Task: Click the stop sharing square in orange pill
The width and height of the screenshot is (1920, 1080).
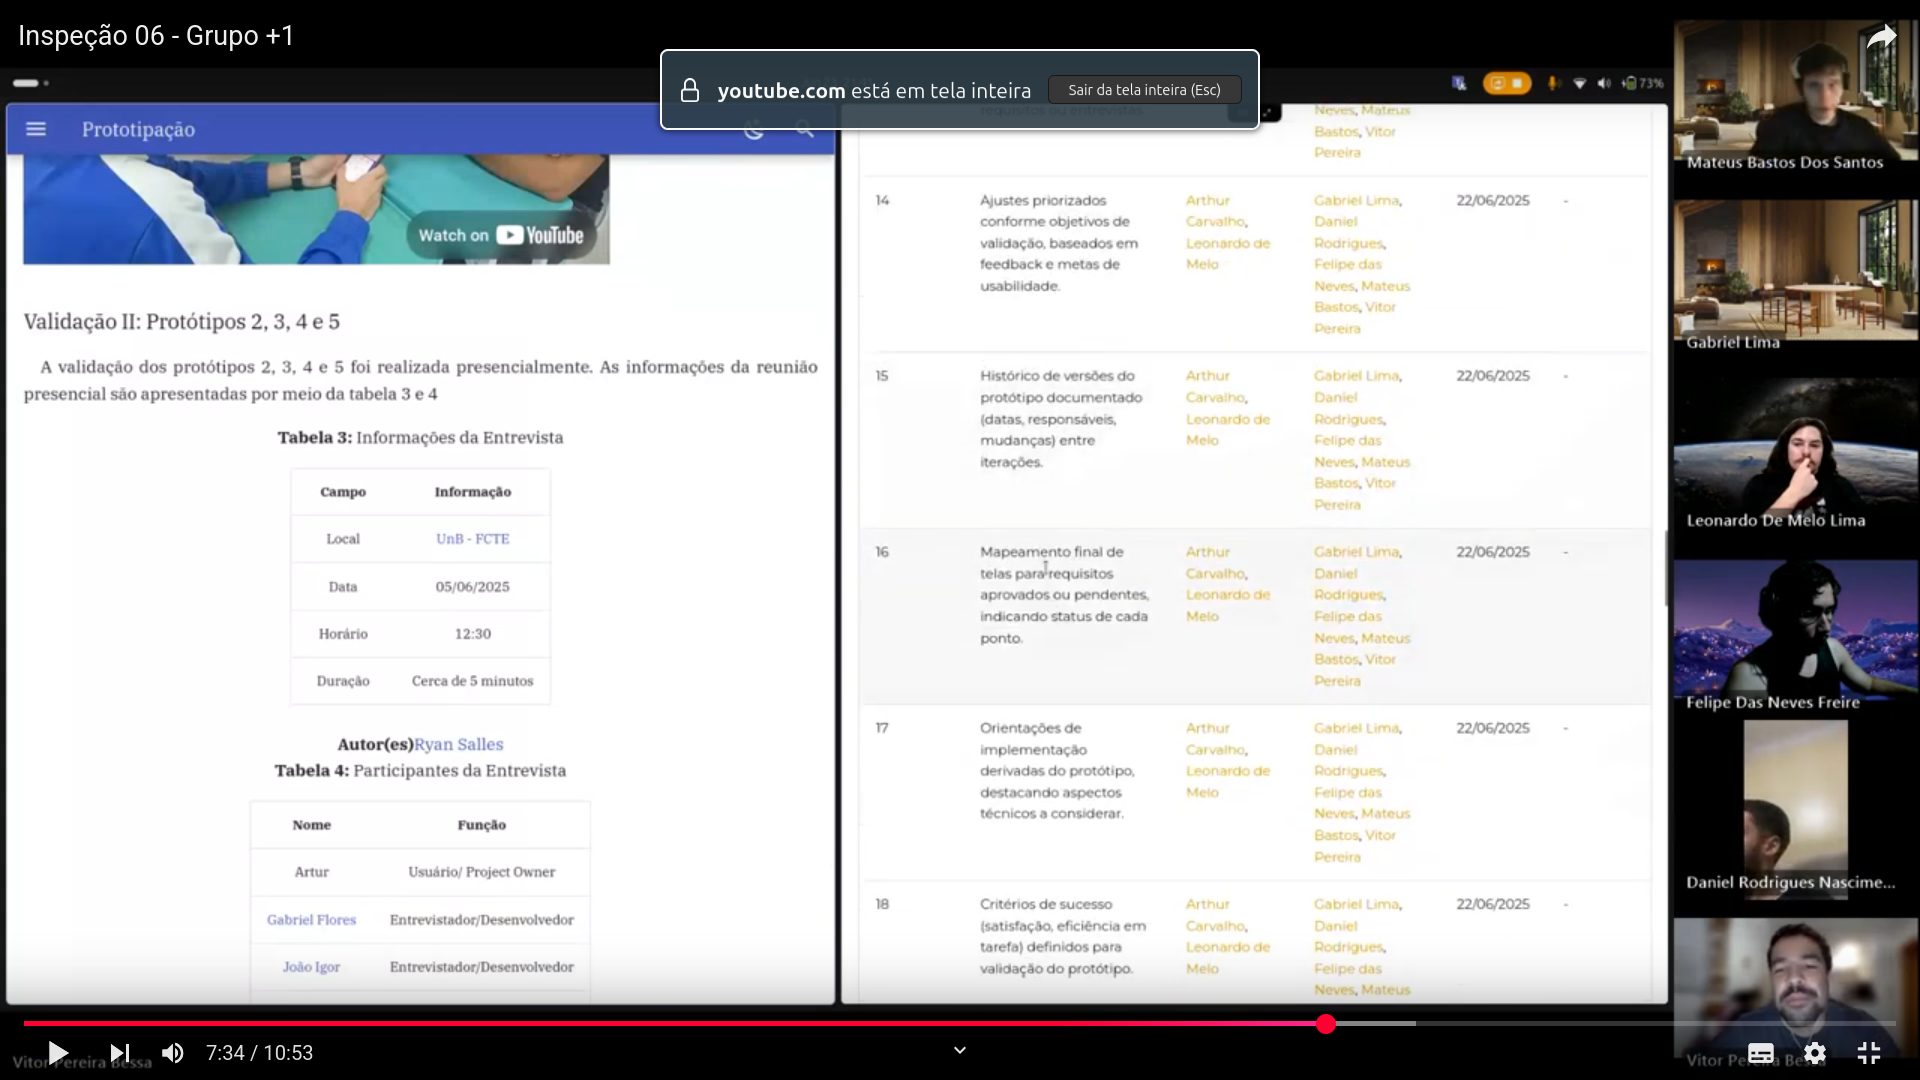Action: (x=1517, y=83)
